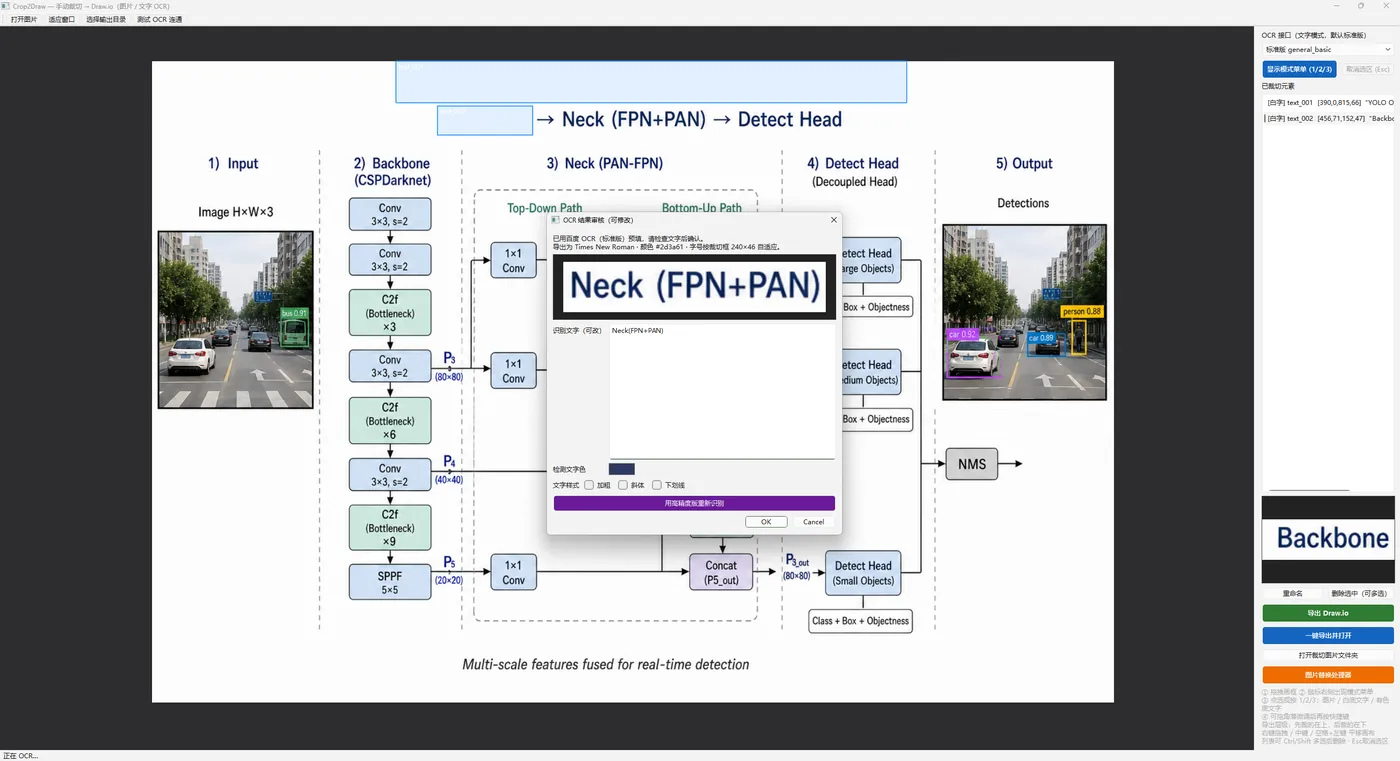1400x761 pixels.
Task: Tick the 下划线 (underline) checkbox
Action: click(x=657, y=485)
